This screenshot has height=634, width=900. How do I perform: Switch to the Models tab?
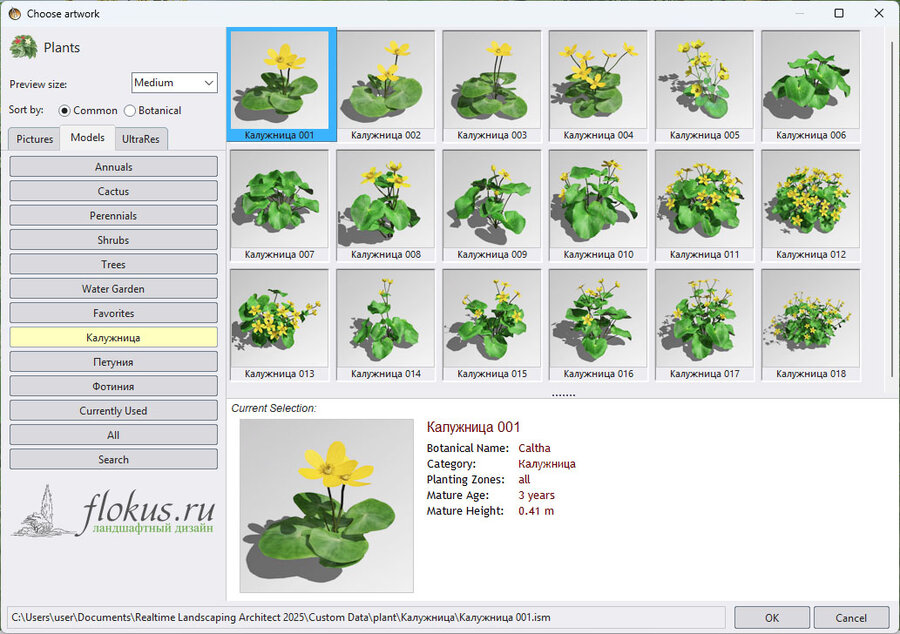pyautogui.click(x=87, y=138)
